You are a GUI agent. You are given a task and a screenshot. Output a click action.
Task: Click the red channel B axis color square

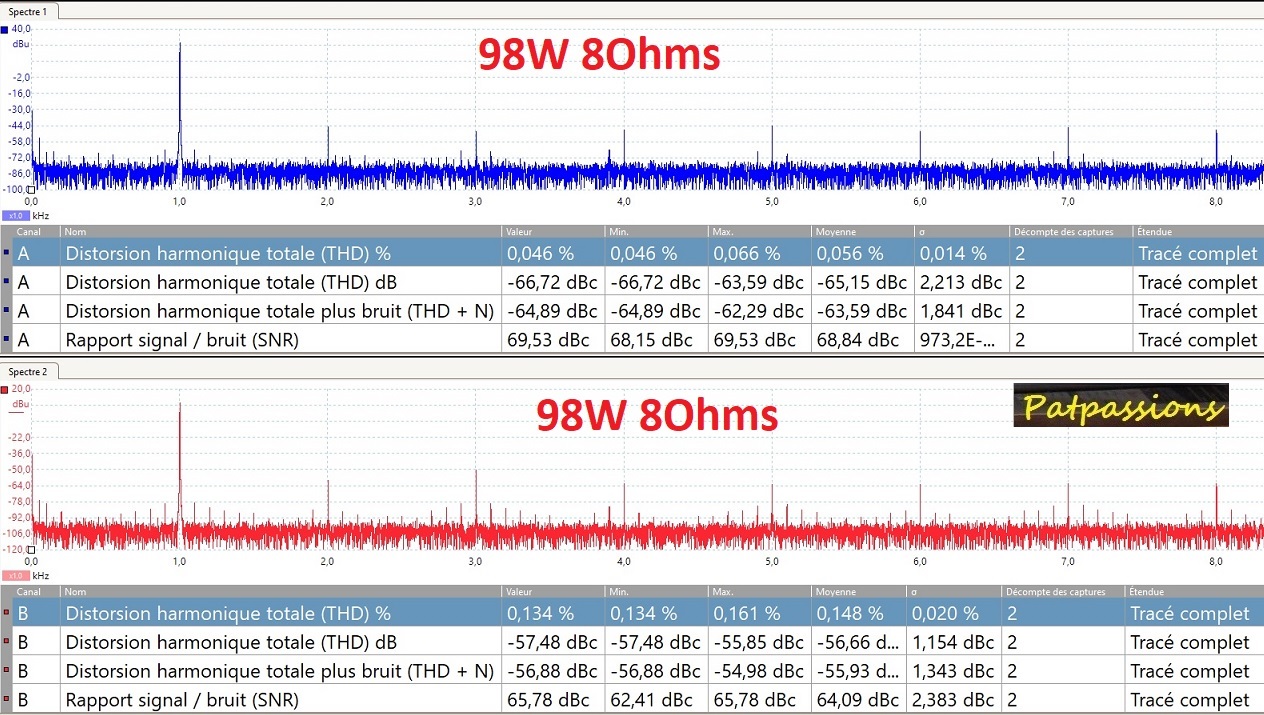pyautogui.click(x=5, y=389)
